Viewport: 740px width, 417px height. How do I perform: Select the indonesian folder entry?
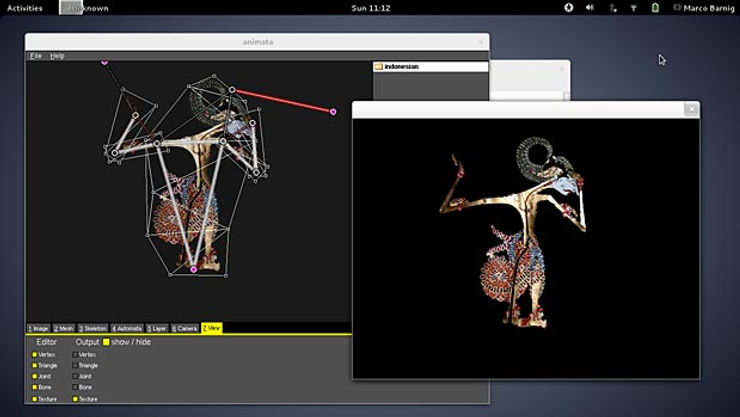coord(430,67)
